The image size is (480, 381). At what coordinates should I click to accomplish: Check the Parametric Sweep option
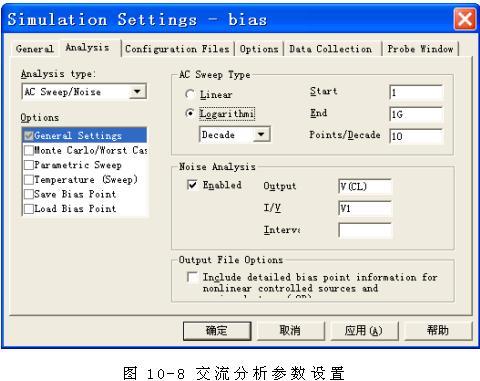point(29,165)
